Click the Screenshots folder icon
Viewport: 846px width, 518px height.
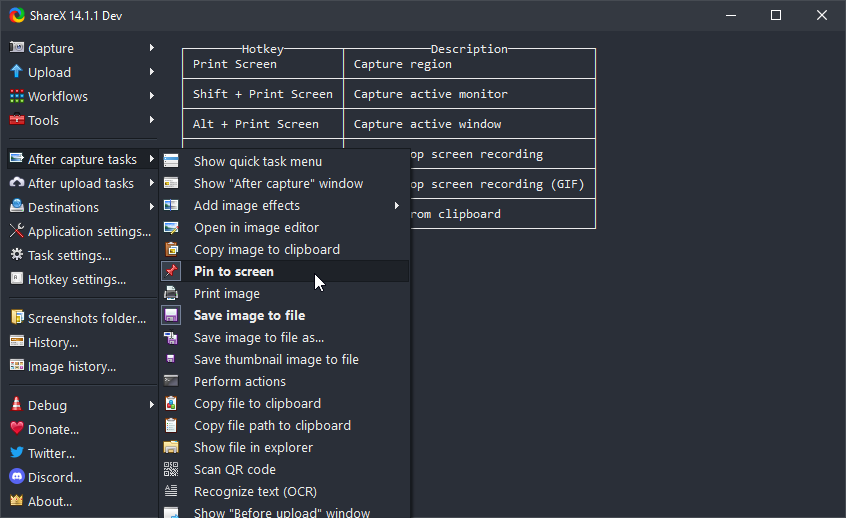click(x=17, y=317)
